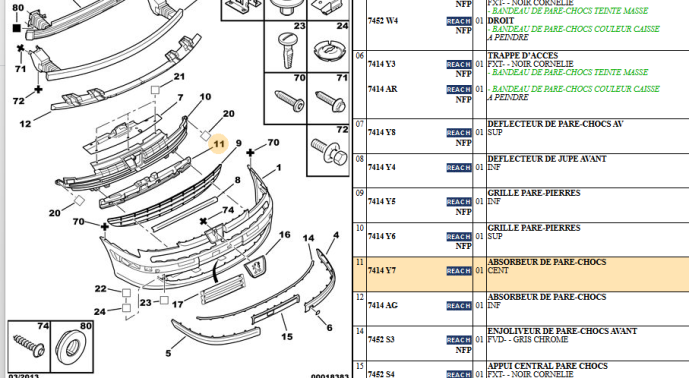The width and height of the screenshot is (689, 378).
Task: Click diagram callout number 4
Action: tap(336, 235)
